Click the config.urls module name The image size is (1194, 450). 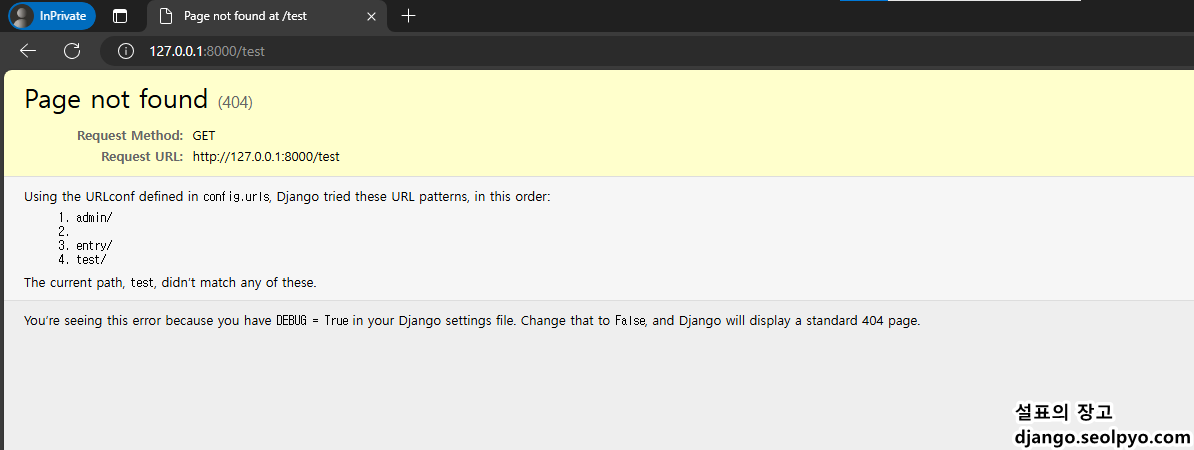point(236,197)
